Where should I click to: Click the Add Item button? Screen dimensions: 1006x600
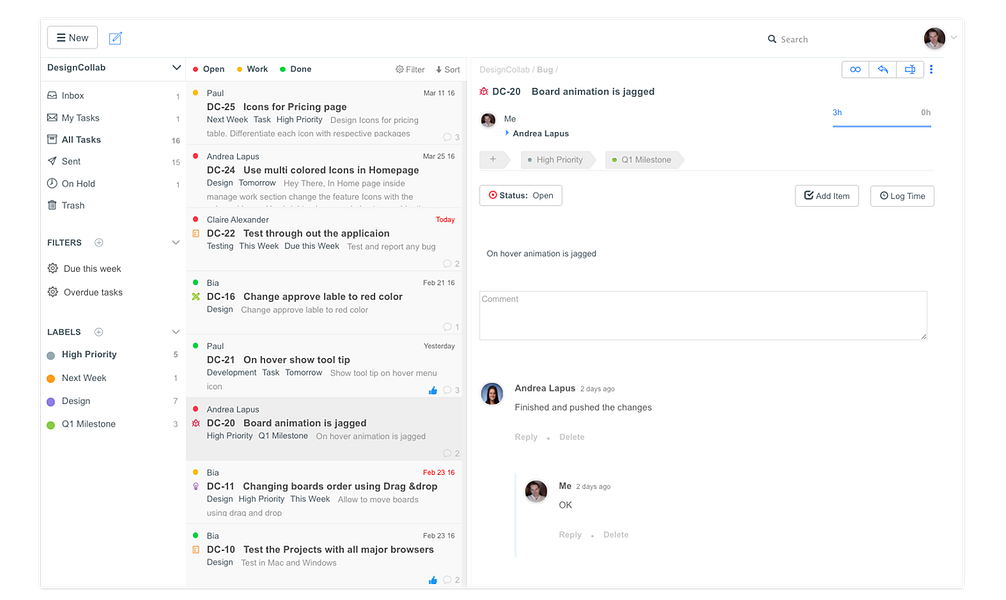[x=827, y=196]
